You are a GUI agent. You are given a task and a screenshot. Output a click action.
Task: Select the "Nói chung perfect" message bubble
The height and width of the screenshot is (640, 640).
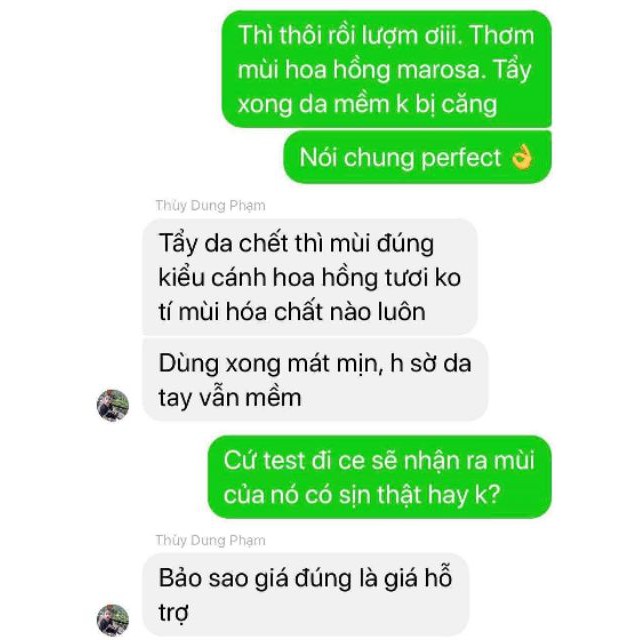(x=417, y=157)
